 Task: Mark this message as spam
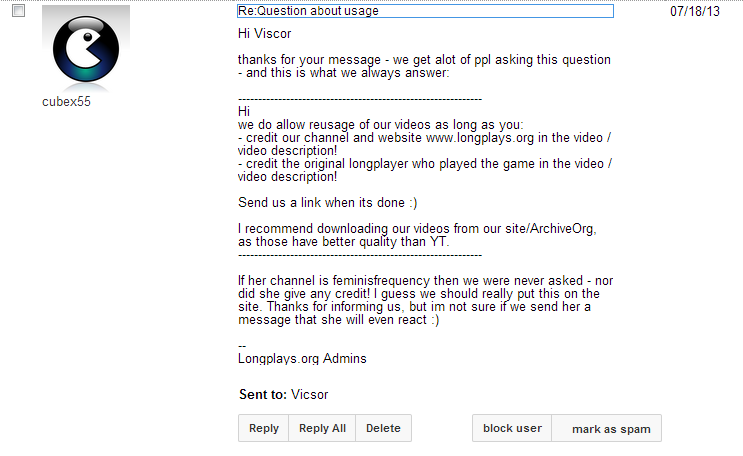tap(611, 429)
